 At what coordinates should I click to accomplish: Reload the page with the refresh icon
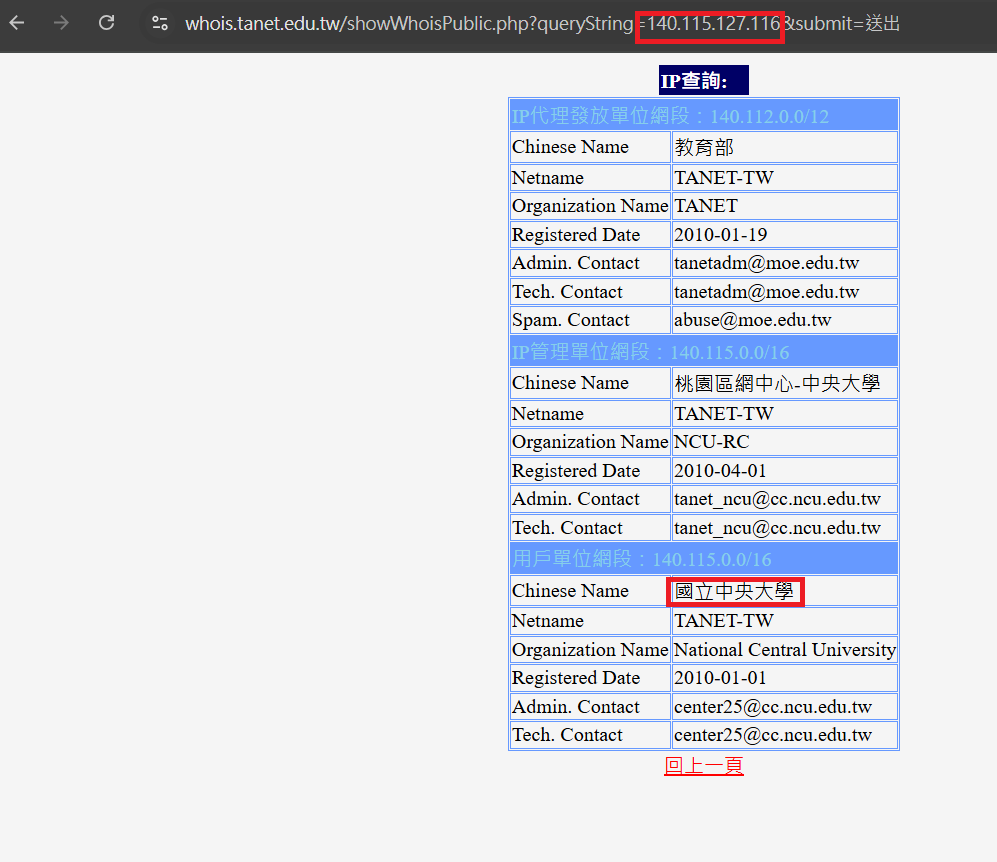[106, 24]
